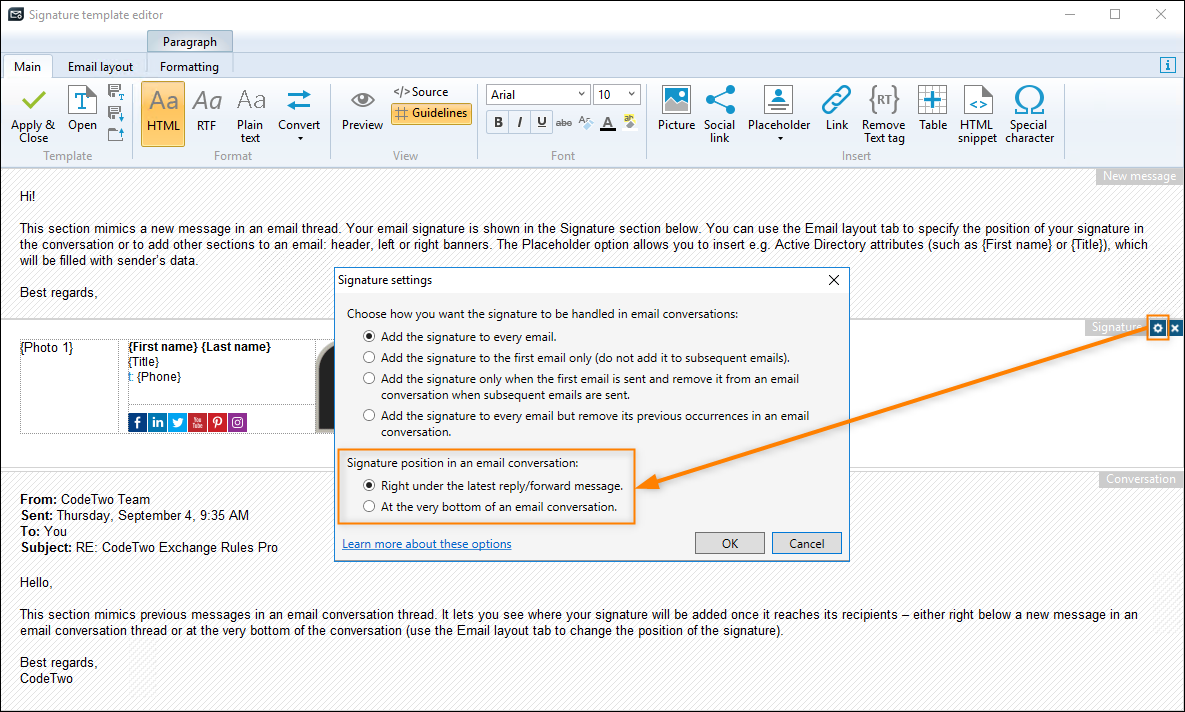Image resolution: width=1185 pixels, height=712 pixels.
Task: Remove the Signature section with the X
Action: pos(1174,327)
